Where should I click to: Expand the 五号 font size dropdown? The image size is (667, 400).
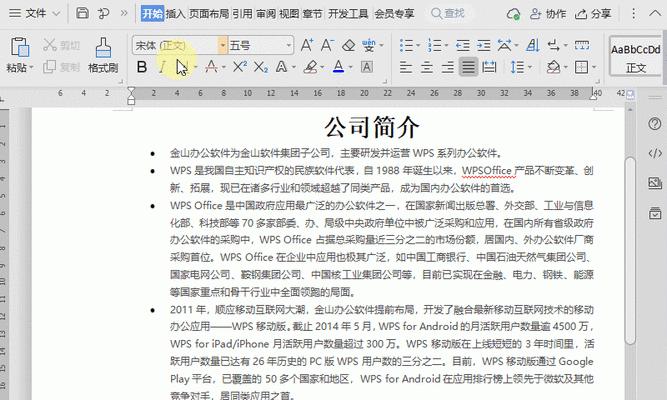(x=289, y=45)
